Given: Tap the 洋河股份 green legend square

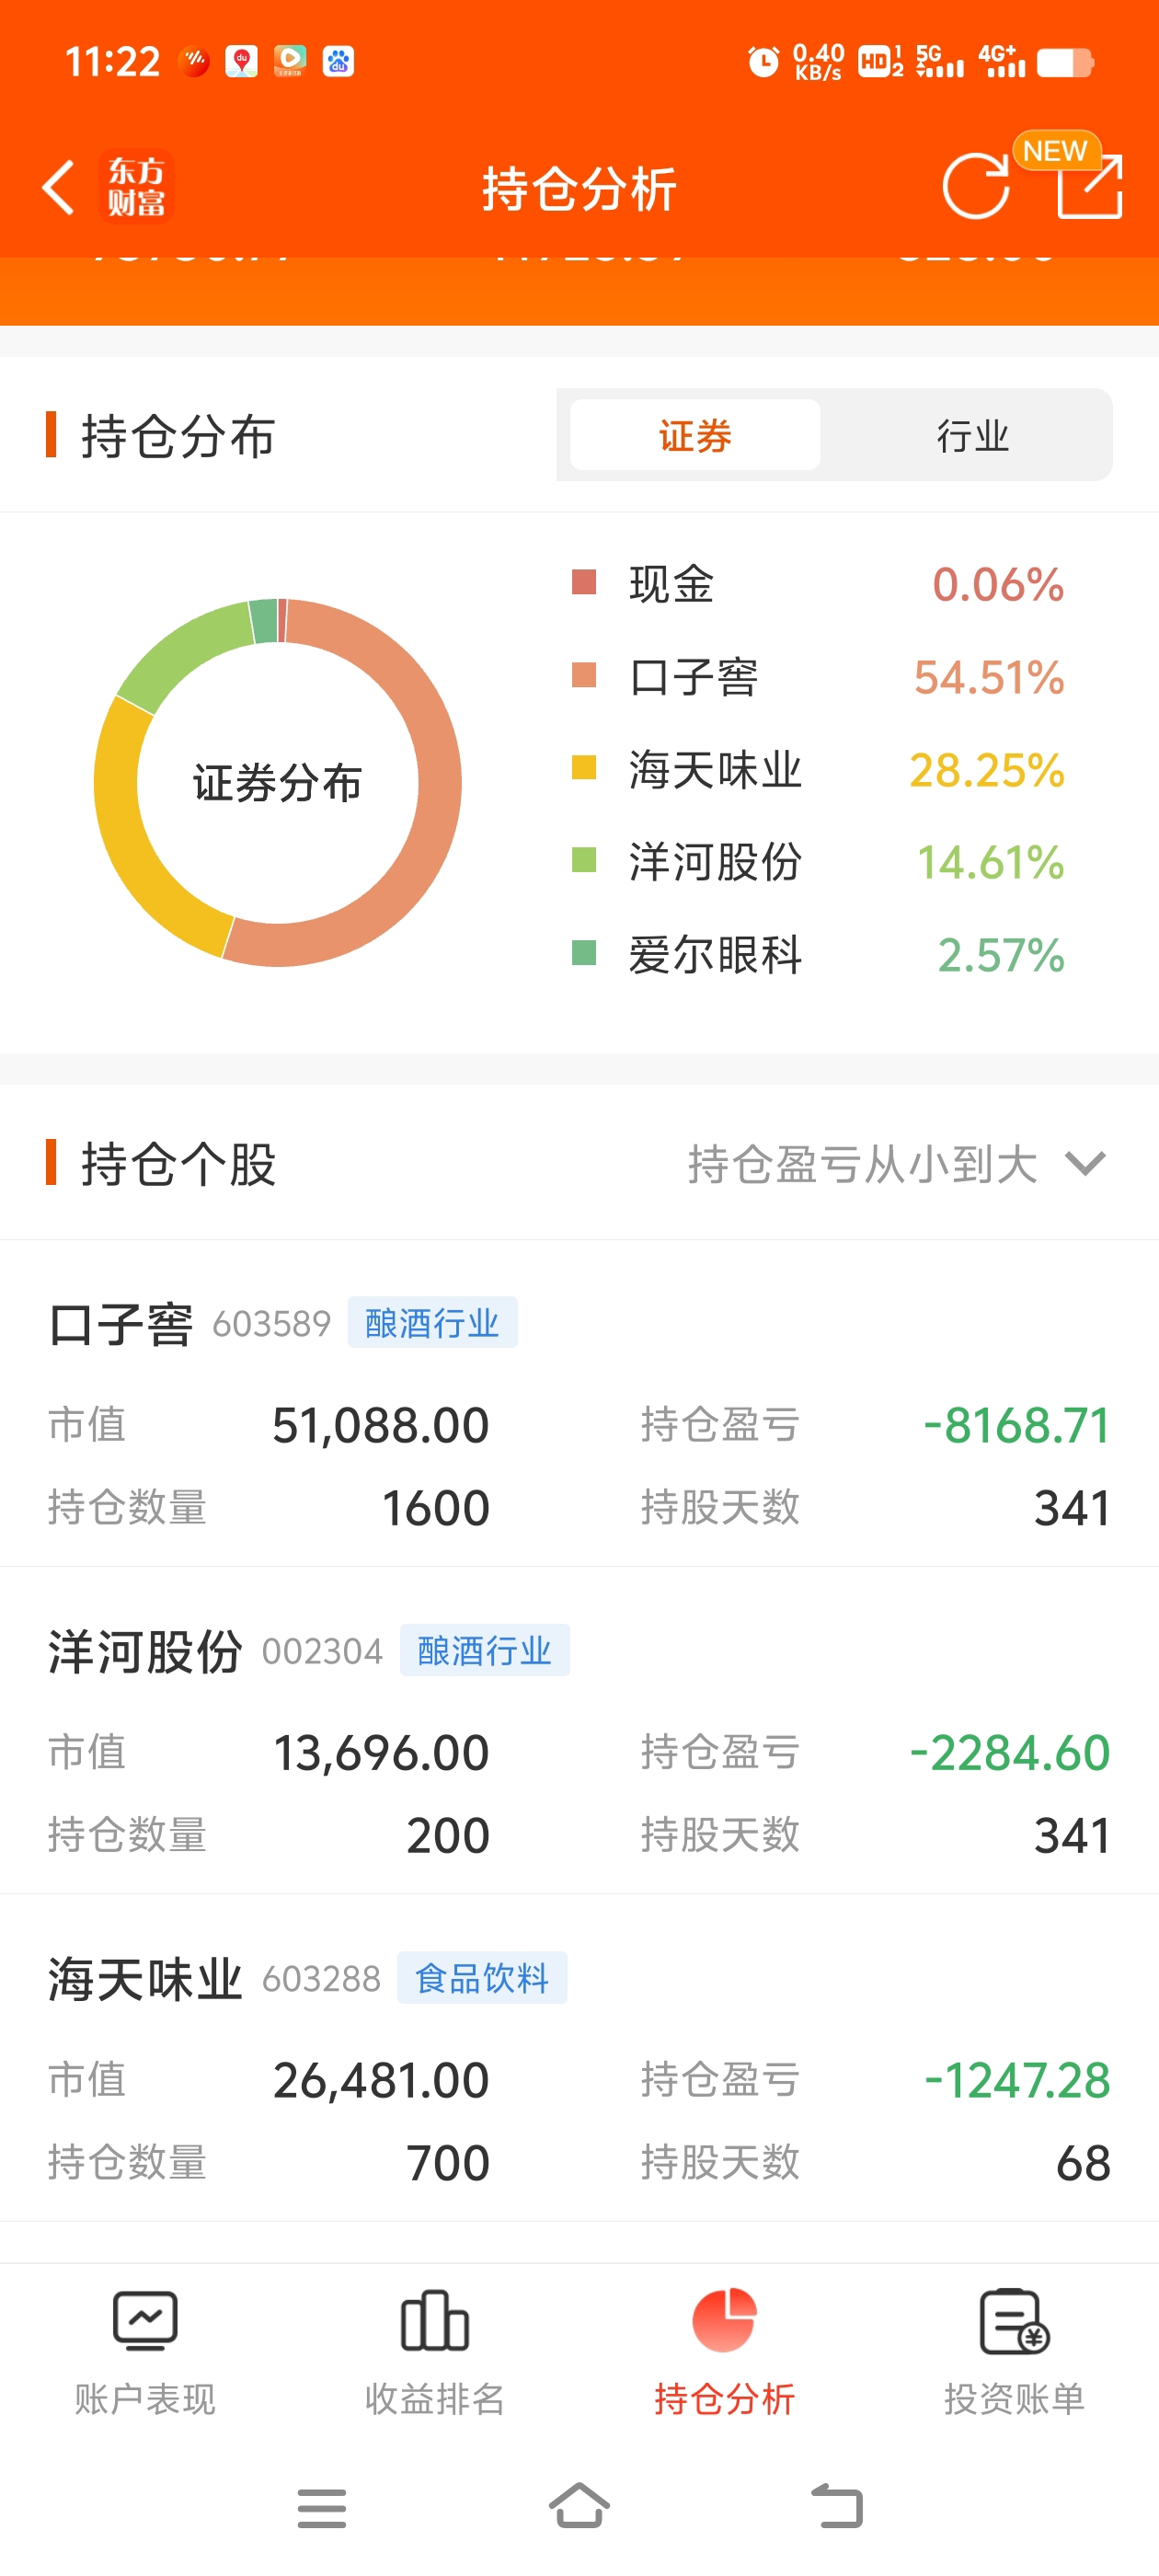Looking at the screenshot, I should coord(584,860).
